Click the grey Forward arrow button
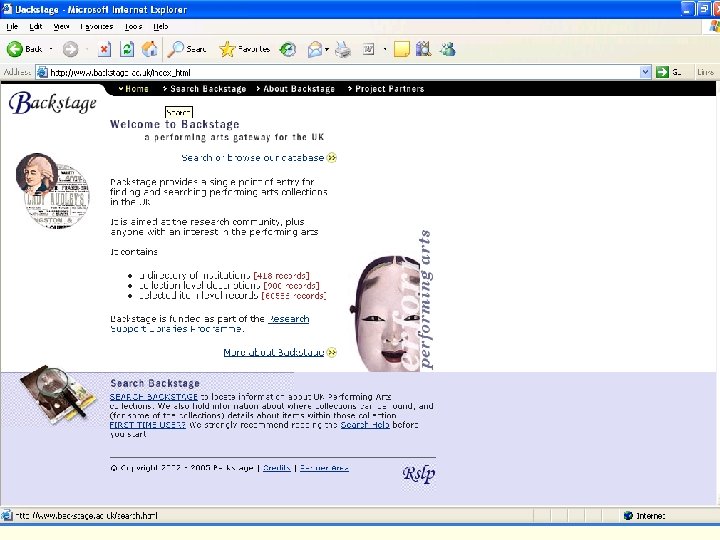 point(70,49)
